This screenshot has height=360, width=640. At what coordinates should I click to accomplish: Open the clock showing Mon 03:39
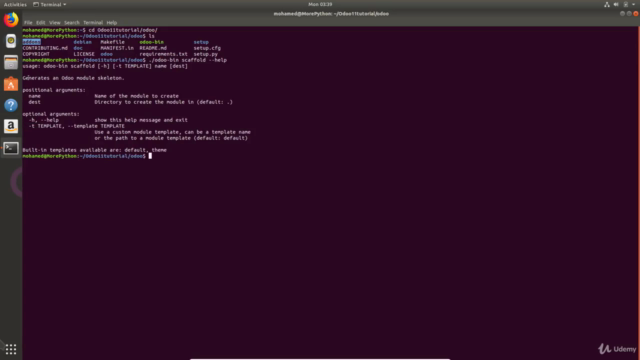(x=320, y=4)
